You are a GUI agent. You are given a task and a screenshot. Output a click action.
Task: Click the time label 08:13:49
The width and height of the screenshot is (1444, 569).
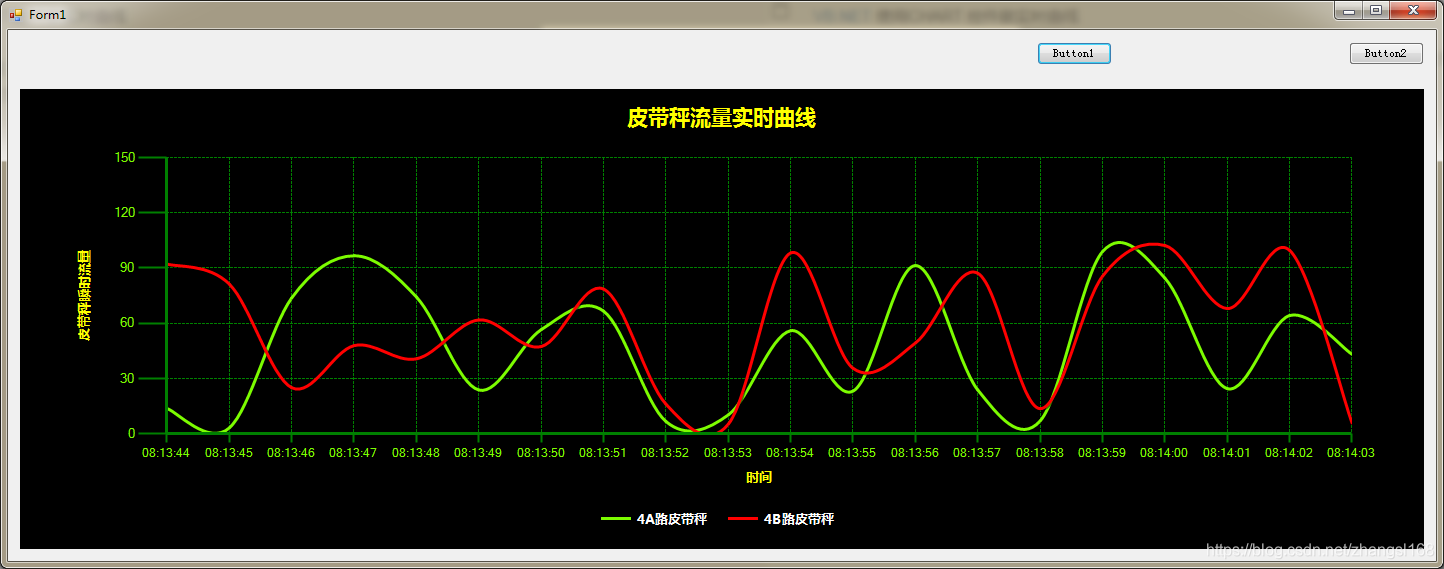478,453
